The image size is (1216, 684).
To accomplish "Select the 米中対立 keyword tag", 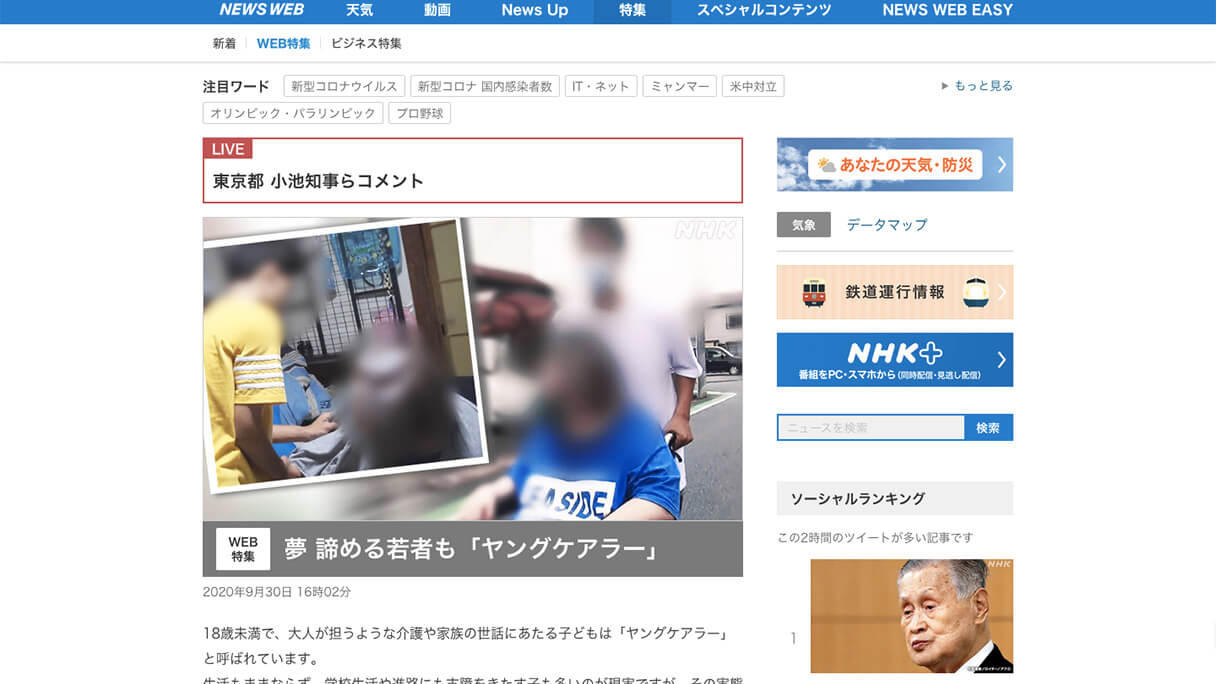I will point(753,86).
